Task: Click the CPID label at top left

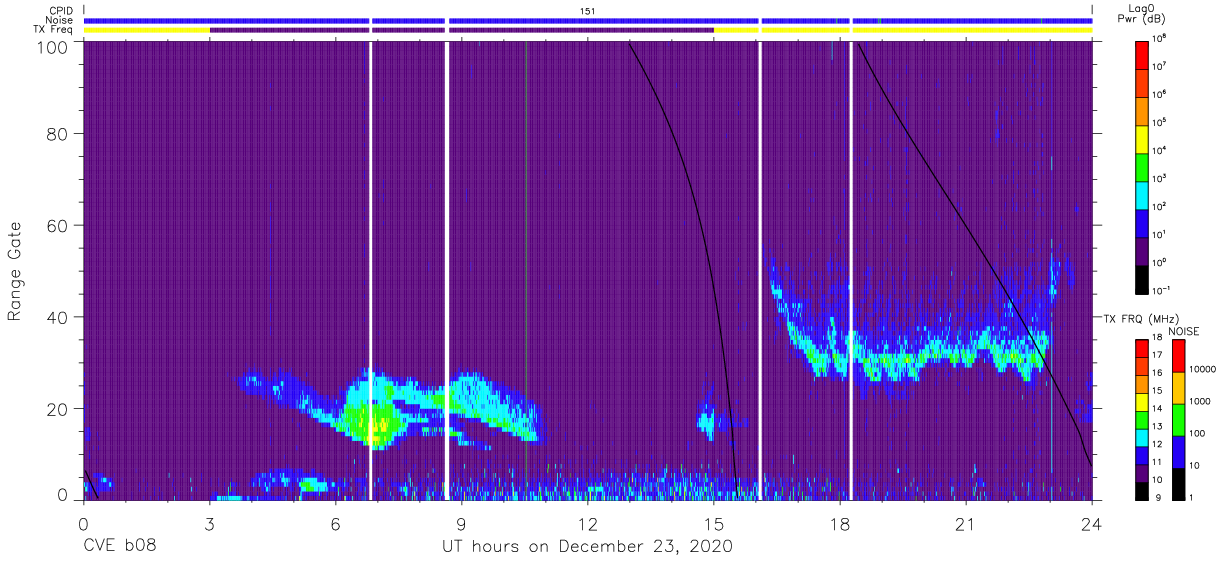Action: coord(62,10)
